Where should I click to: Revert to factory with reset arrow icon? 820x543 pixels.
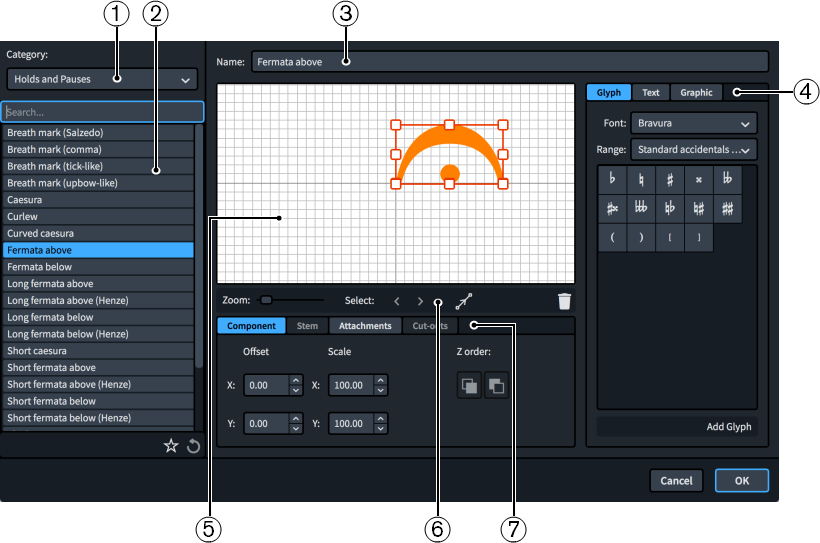pos(193,446)
